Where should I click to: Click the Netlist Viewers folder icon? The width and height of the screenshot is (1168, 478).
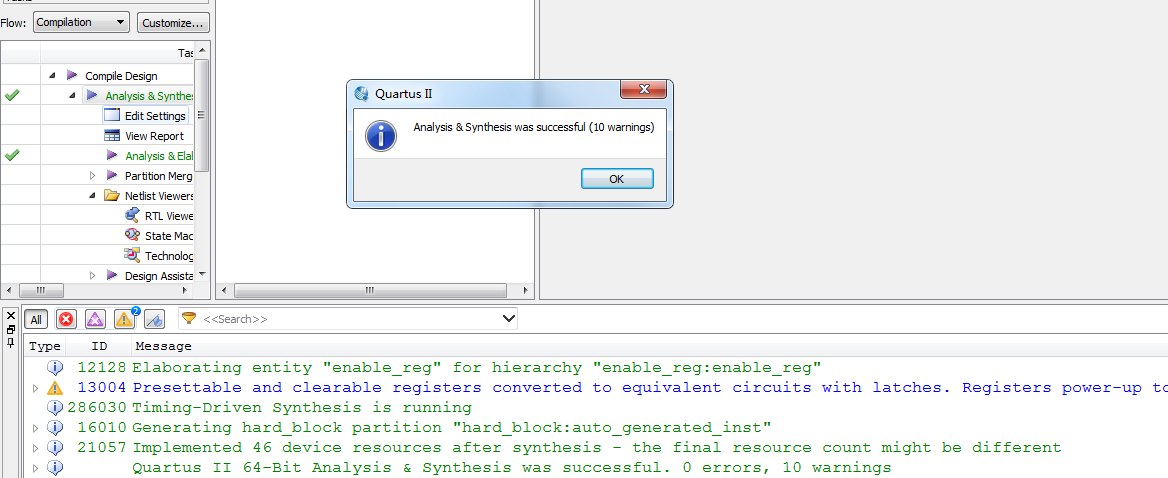[x=112, y=196]
